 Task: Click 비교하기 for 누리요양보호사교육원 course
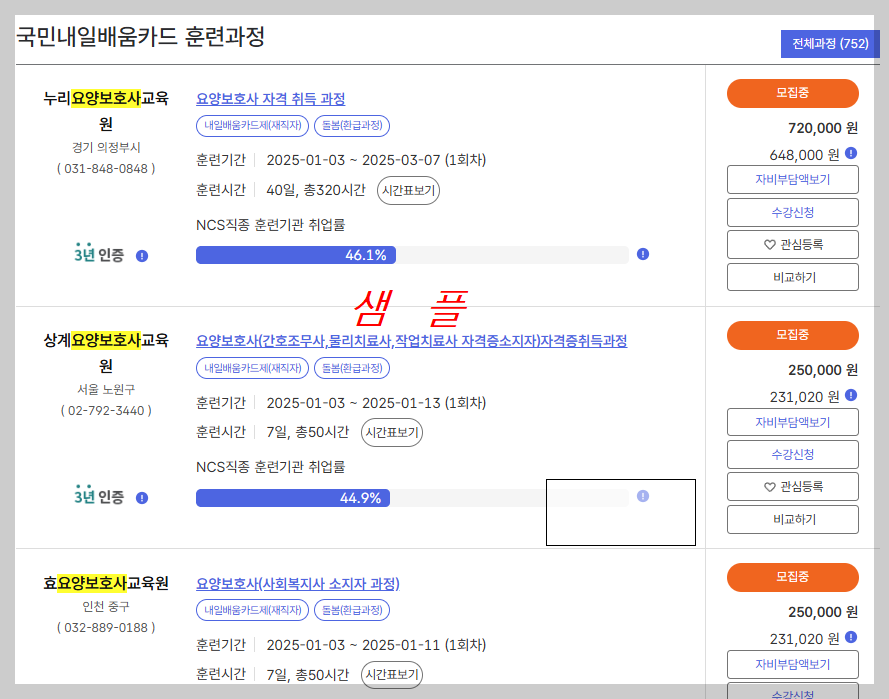point(793,277)
